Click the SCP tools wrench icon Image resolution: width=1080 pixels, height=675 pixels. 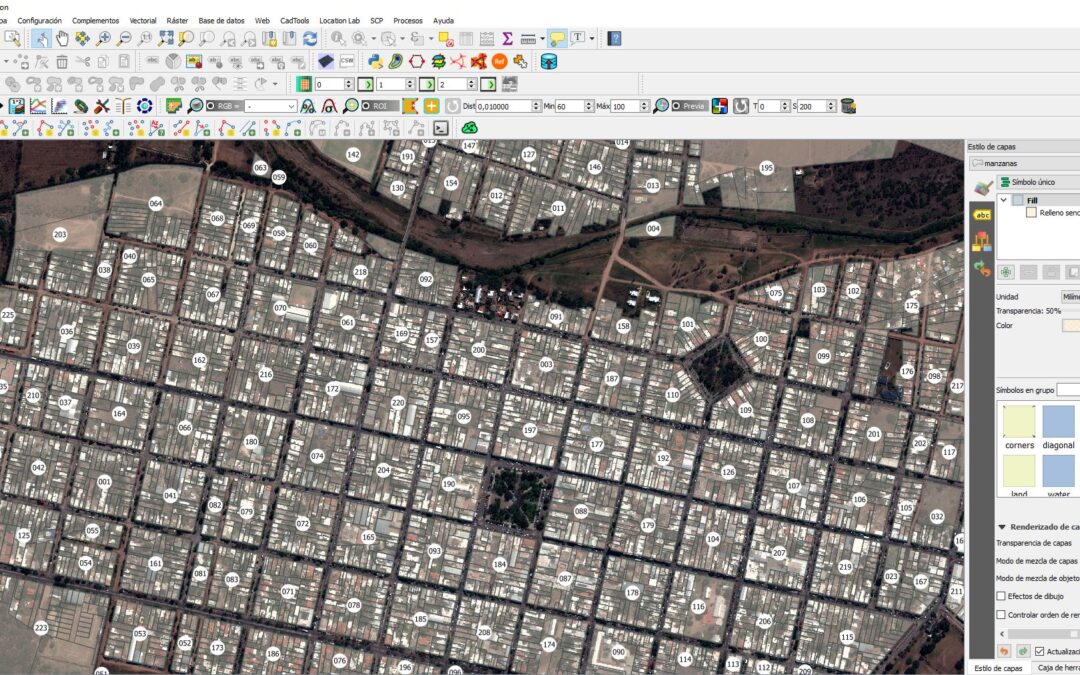[x=102, y=106]
